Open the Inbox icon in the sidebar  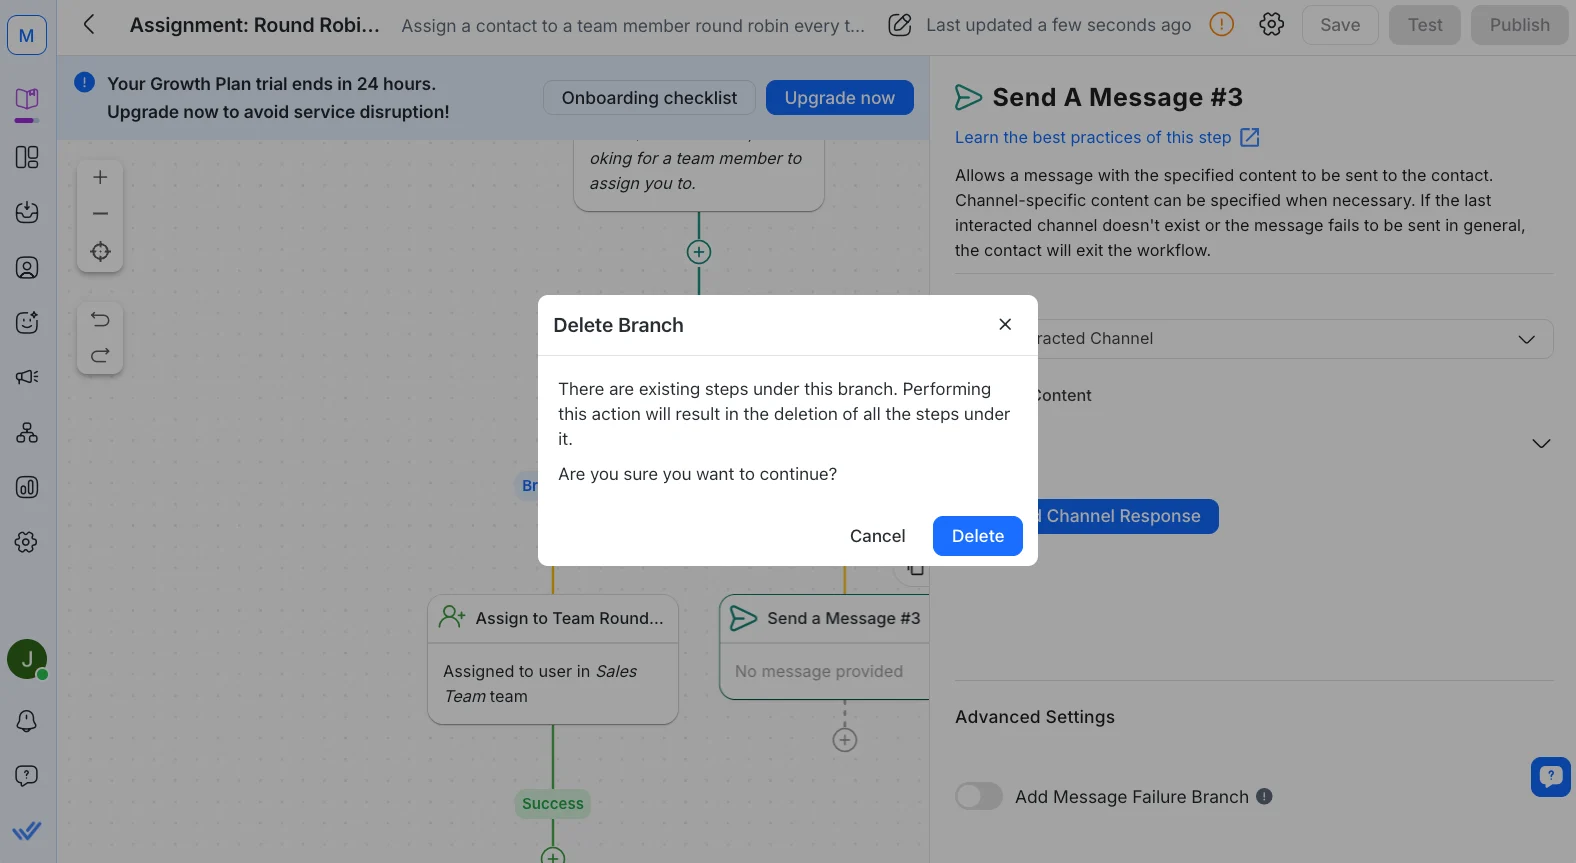click(x=27, y=212)
